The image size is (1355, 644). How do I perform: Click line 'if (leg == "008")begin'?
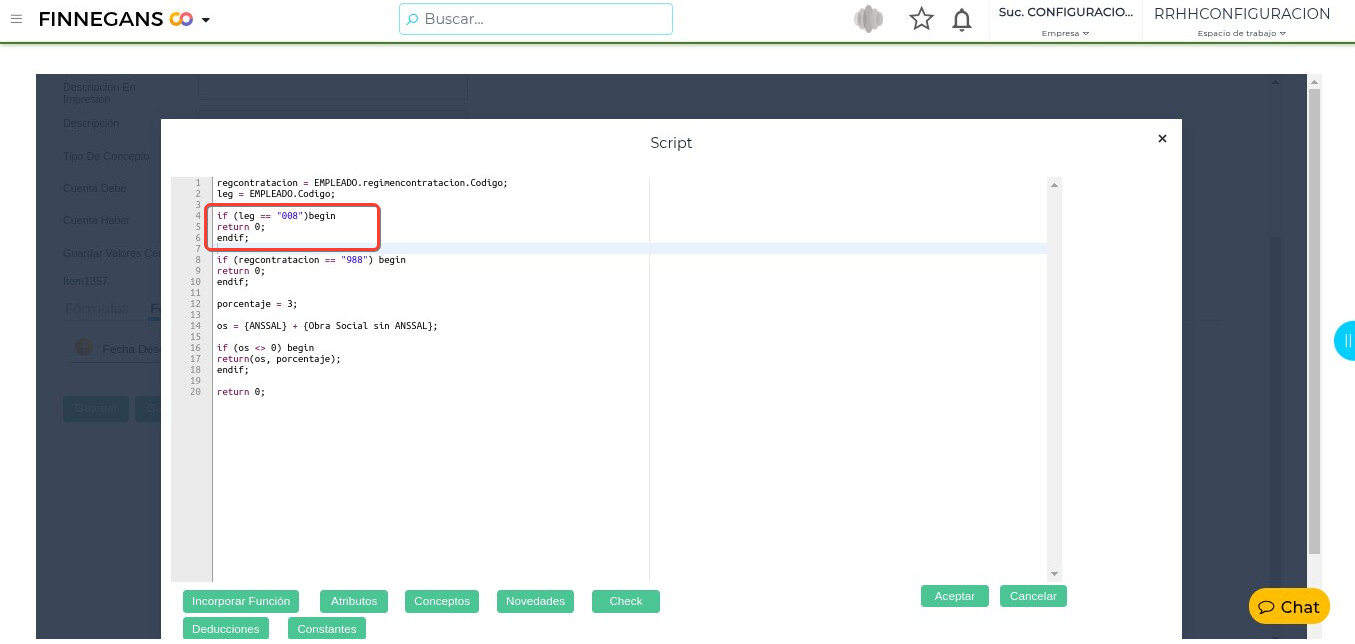276,216
